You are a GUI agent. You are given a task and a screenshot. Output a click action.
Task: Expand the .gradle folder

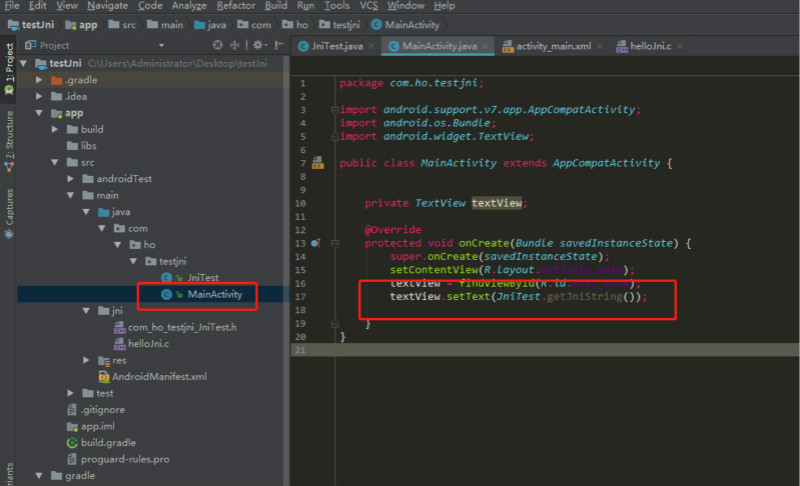[39, 80]
